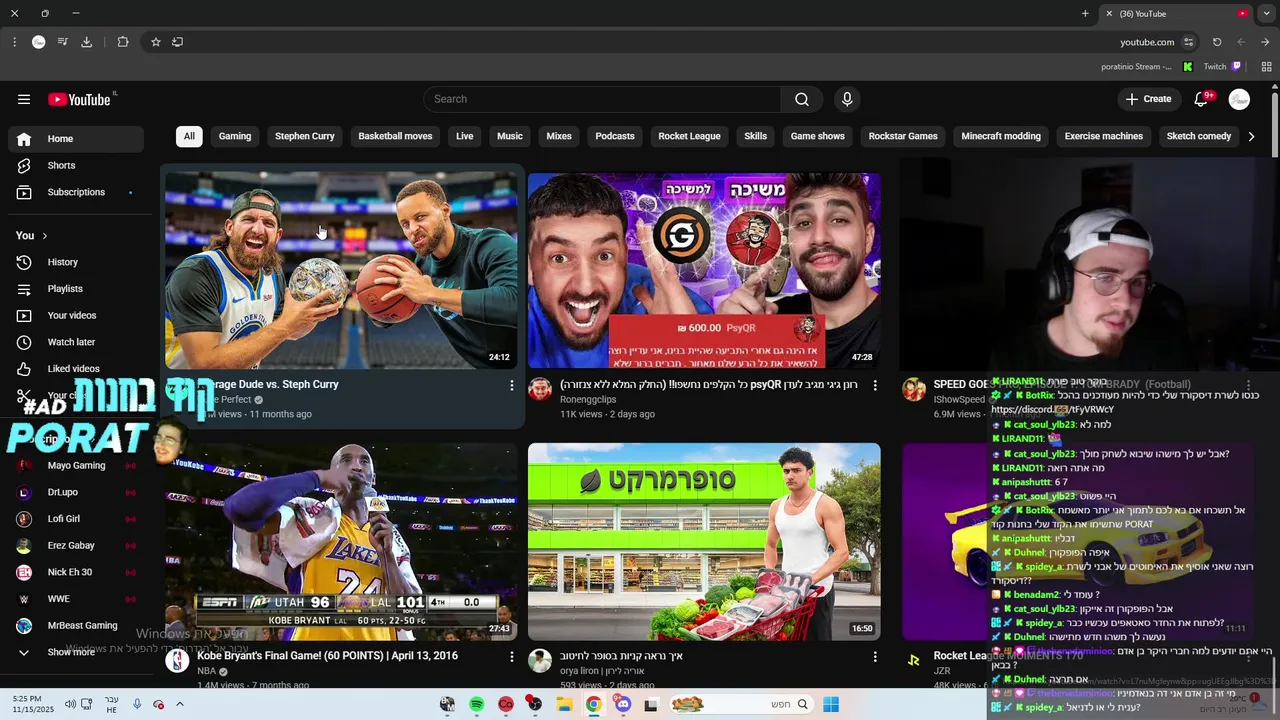Expand Show more subscriptions
This screenshot has width=1280, height=720.
pos(72,652)
